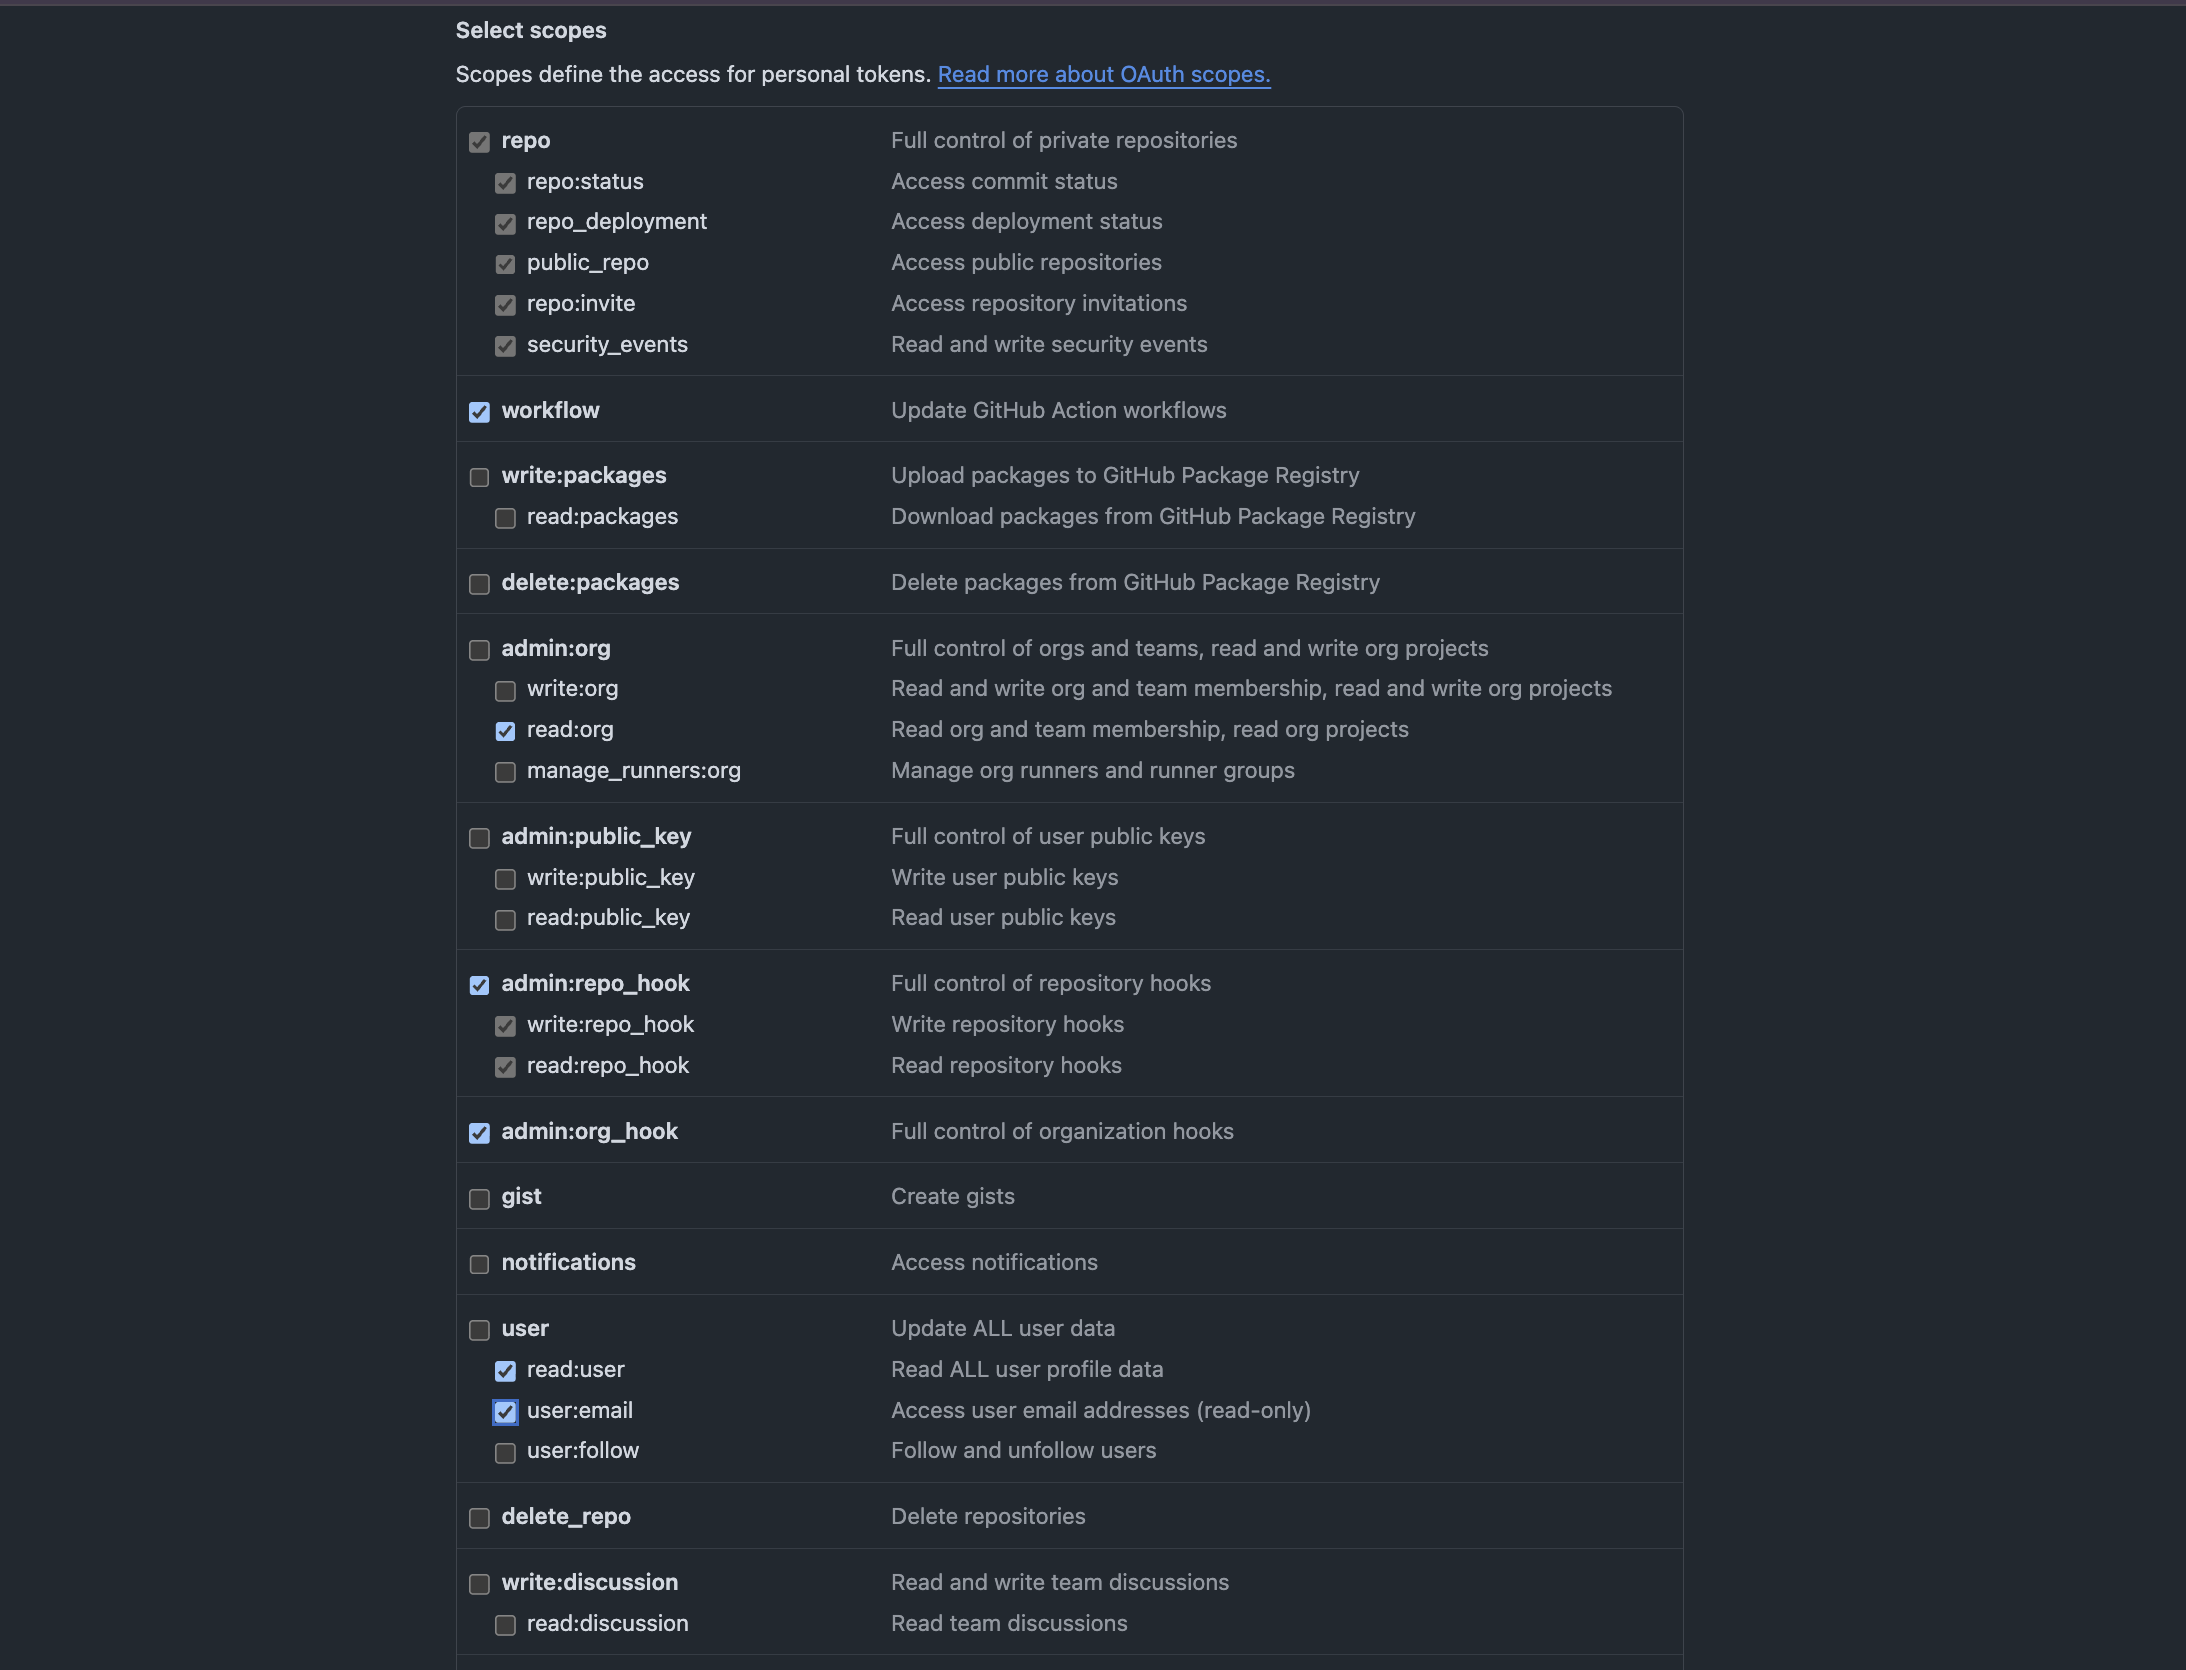Tick the admin:org scope checkbox
The height and width of the screenshot is (1670, 2186).
pyautogui.click(x=480, y=650)
